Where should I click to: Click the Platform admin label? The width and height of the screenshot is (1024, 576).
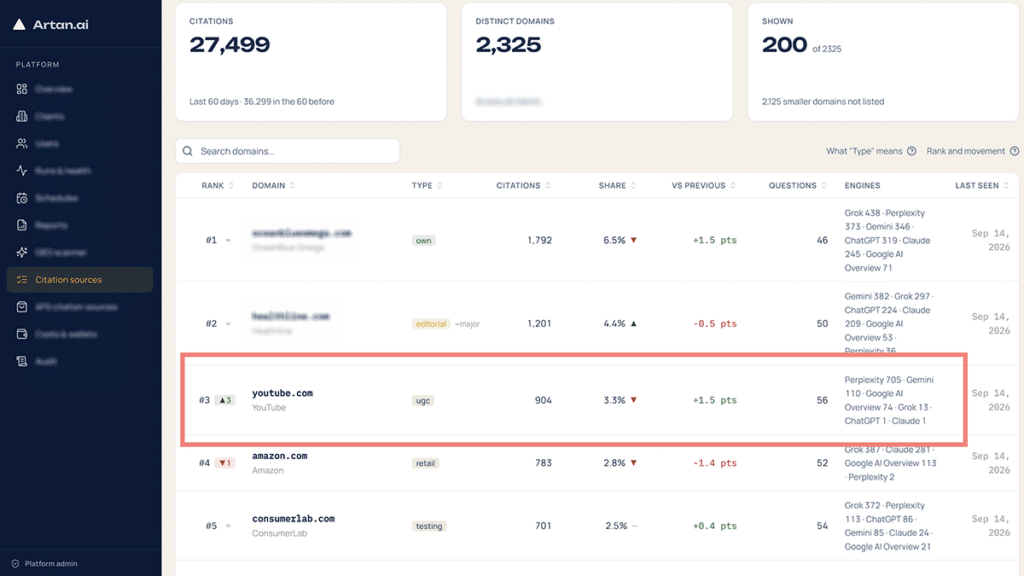(x=51, y=564)
